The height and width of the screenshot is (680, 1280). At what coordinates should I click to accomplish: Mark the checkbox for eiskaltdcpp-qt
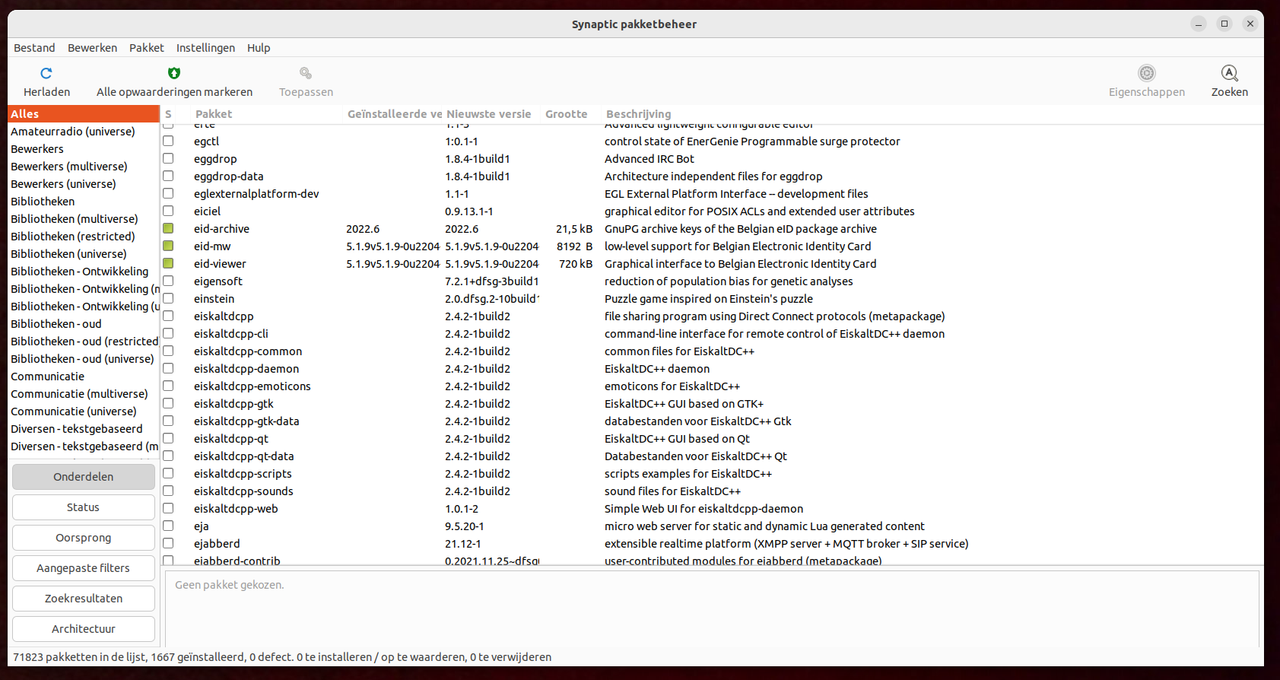tap(168, 439)
